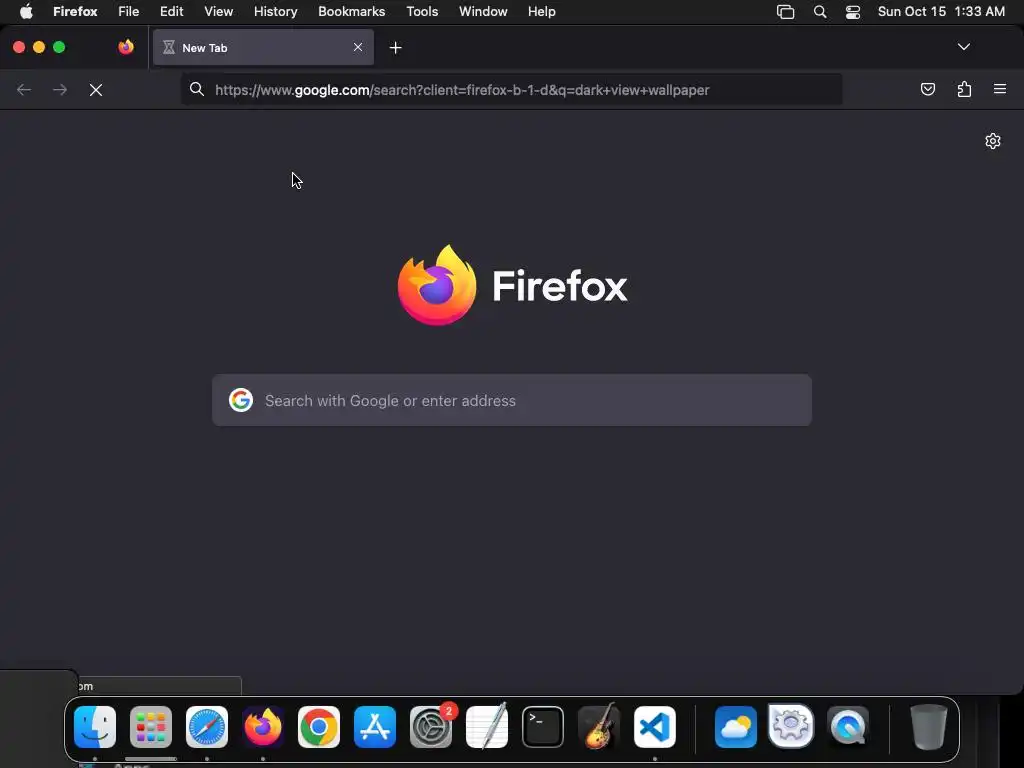Viewport: 1024px width, 768px height.
Task: Click the Stage Manager windows icon in menu bar
Action: point(786,12)
